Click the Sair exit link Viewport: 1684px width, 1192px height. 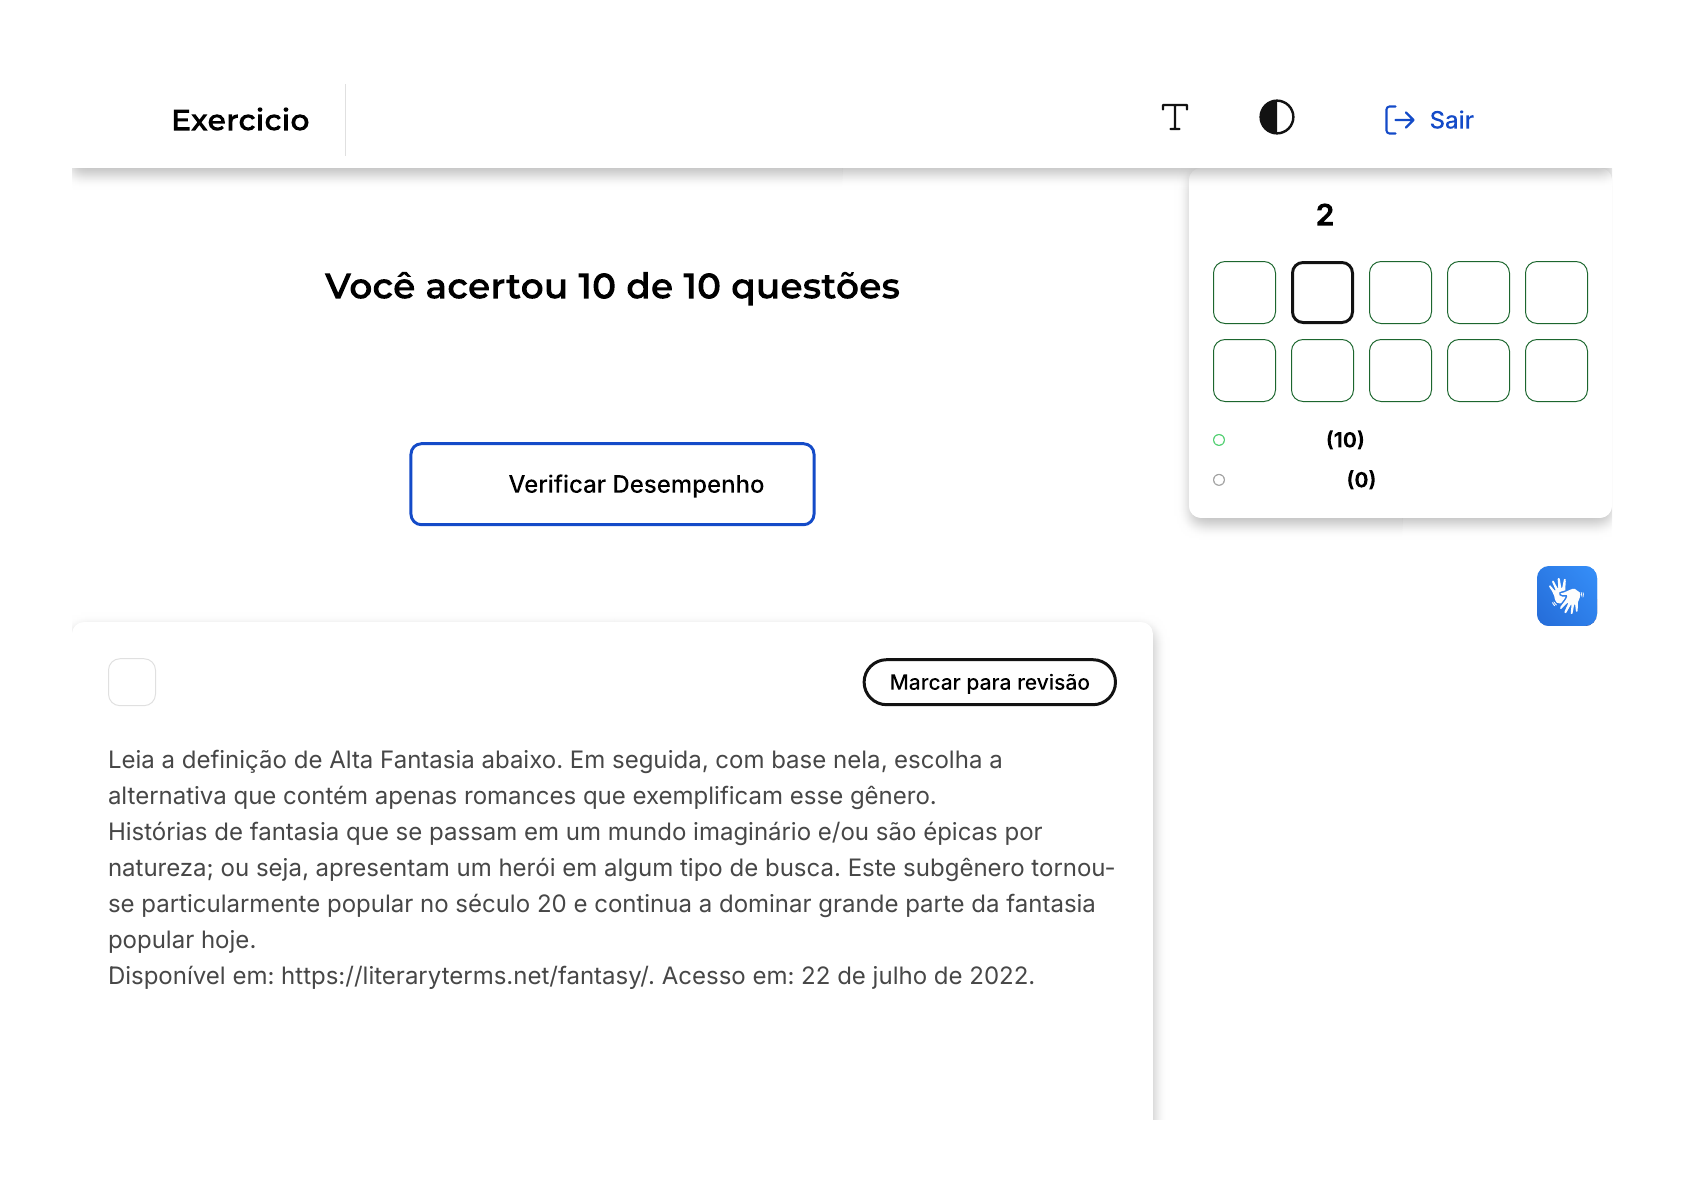tap(1430, 120)
